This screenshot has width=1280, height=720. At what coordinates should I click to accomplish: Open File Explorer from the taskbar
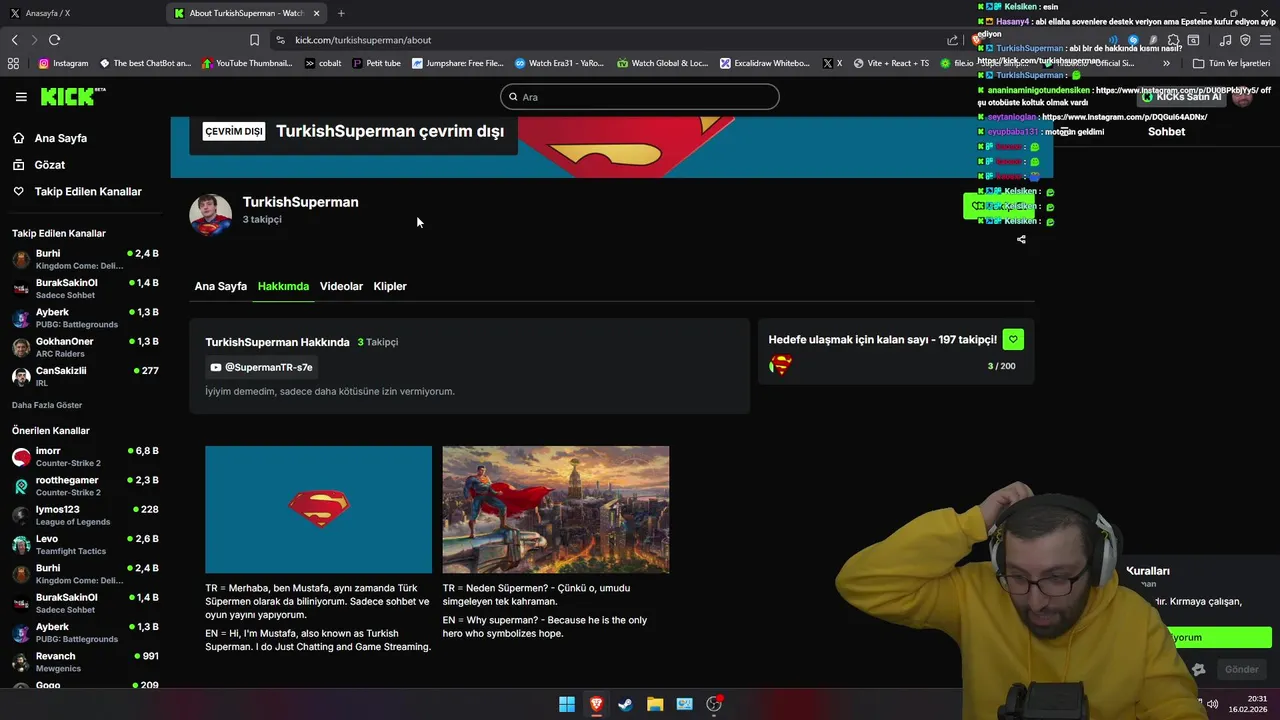click(655, 704)
